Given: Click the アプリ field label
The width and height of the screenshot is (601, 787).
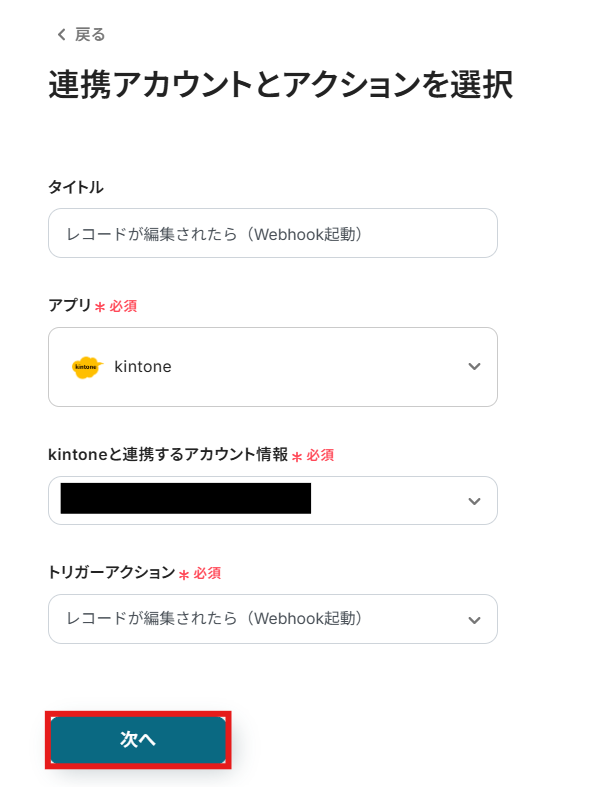Looking at the screenshot, I should tap(69, 305).
